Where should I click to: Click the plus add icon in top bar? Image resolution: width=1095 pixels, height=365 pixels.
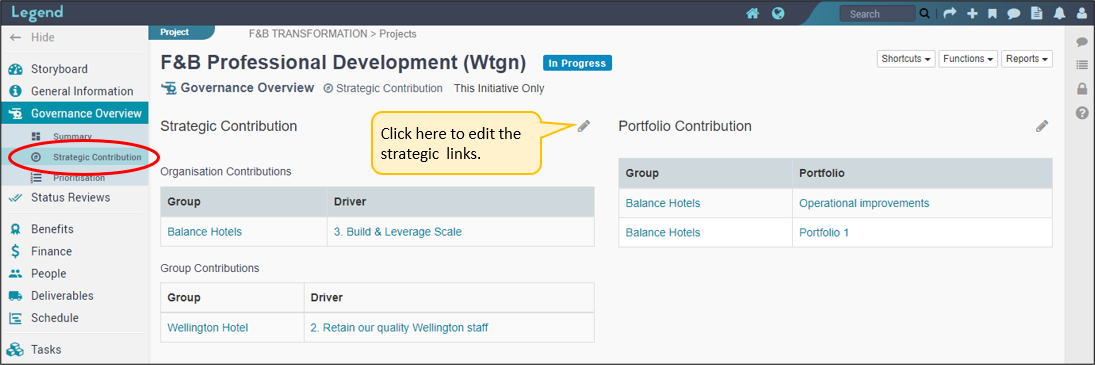[971, 13]
